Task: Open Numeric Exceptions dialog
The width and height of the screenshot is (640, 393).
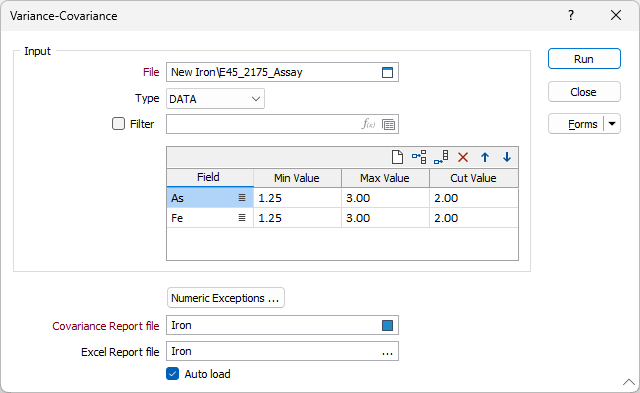Action: click(226, 298)
